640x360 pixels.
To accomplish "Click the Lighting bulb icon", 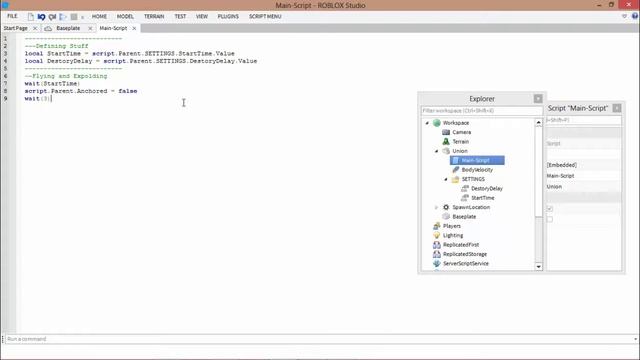I will click(x=437, y=236).
